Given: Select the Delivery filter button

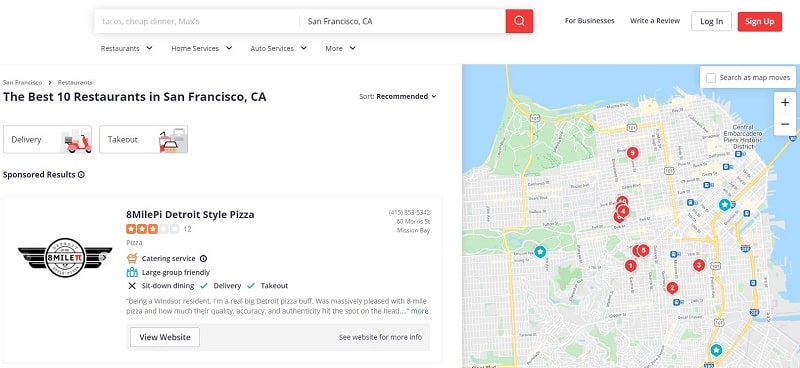Looking at the screenshot, I should [47, 139].
